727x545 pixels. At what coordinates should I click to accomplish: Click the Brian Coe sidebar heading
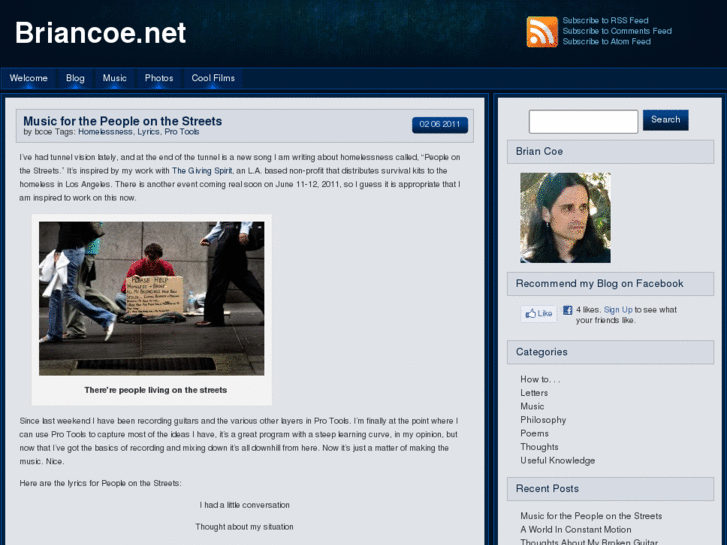pyautogui.click(x=610, y=152)
